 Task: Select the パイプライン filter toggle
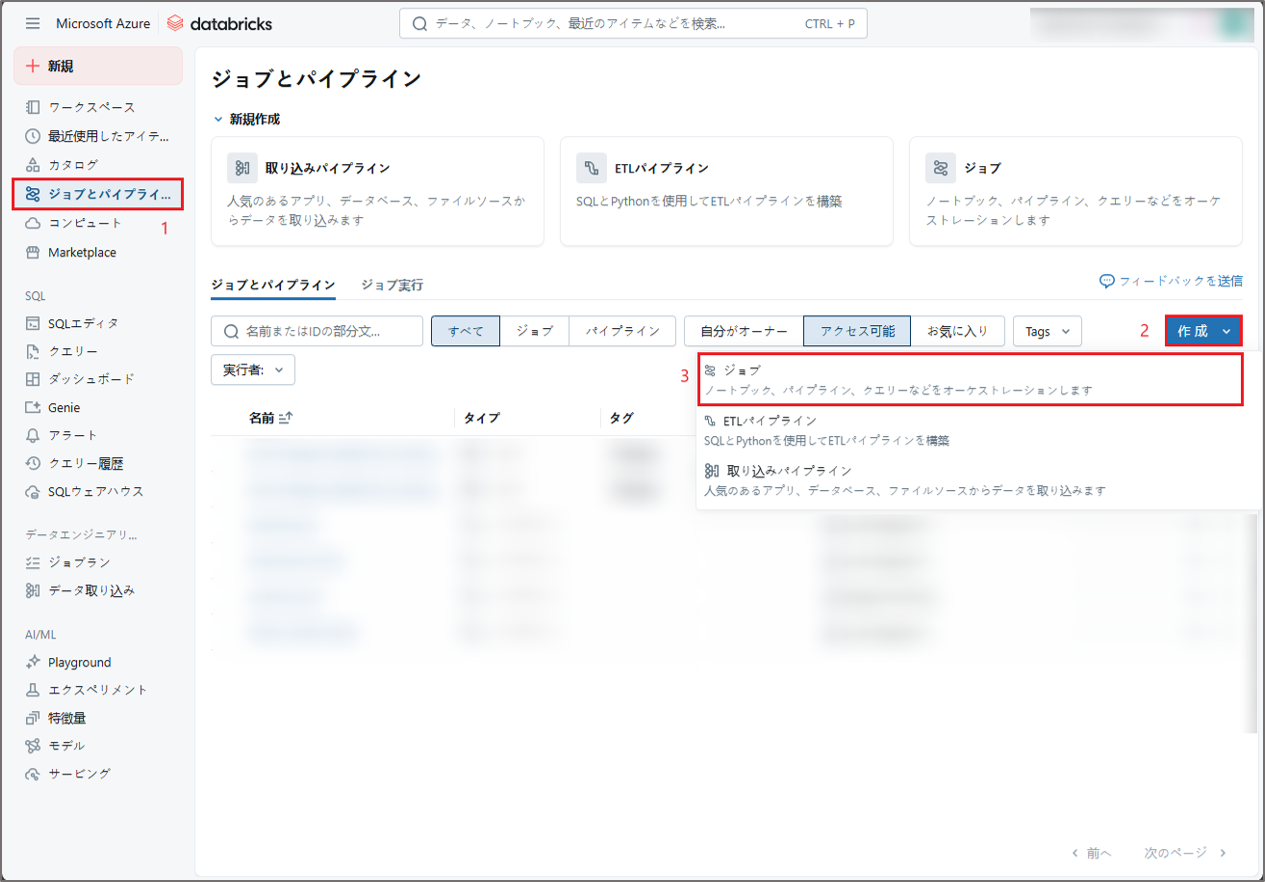point(622,331)
